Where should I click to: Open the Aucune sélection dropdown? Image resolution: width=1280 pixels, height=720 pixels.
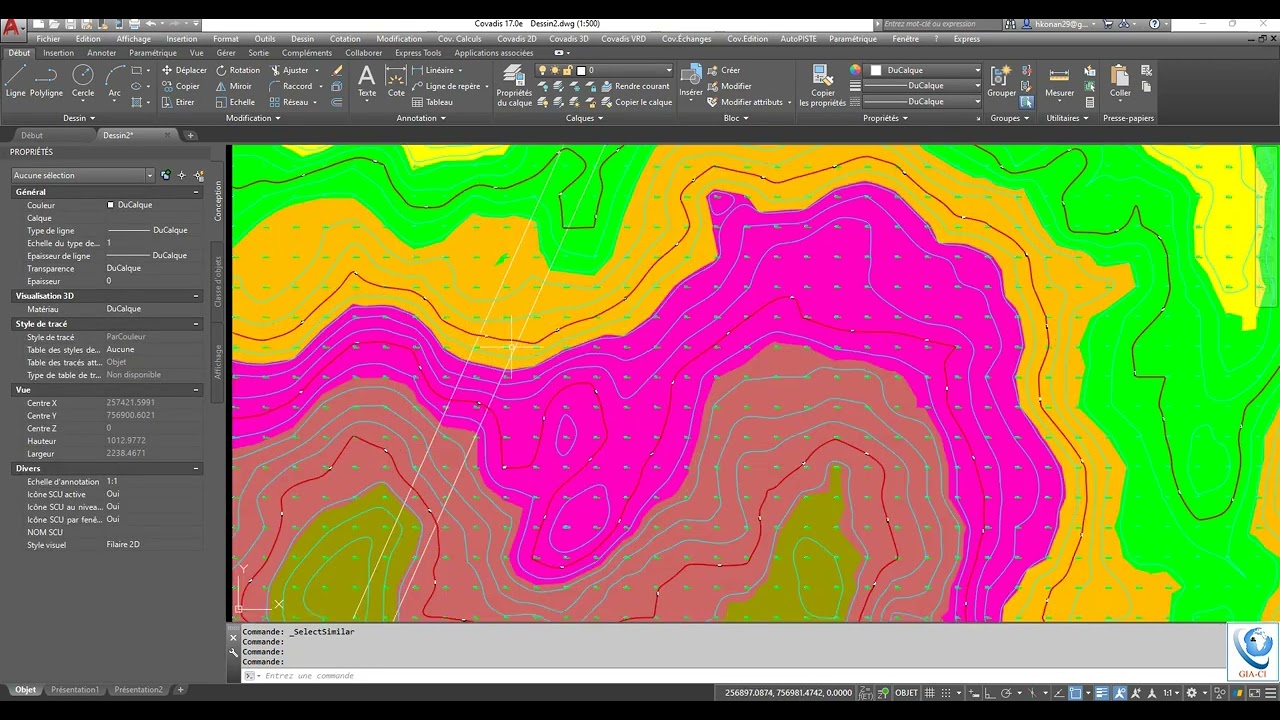coord(83,175)
